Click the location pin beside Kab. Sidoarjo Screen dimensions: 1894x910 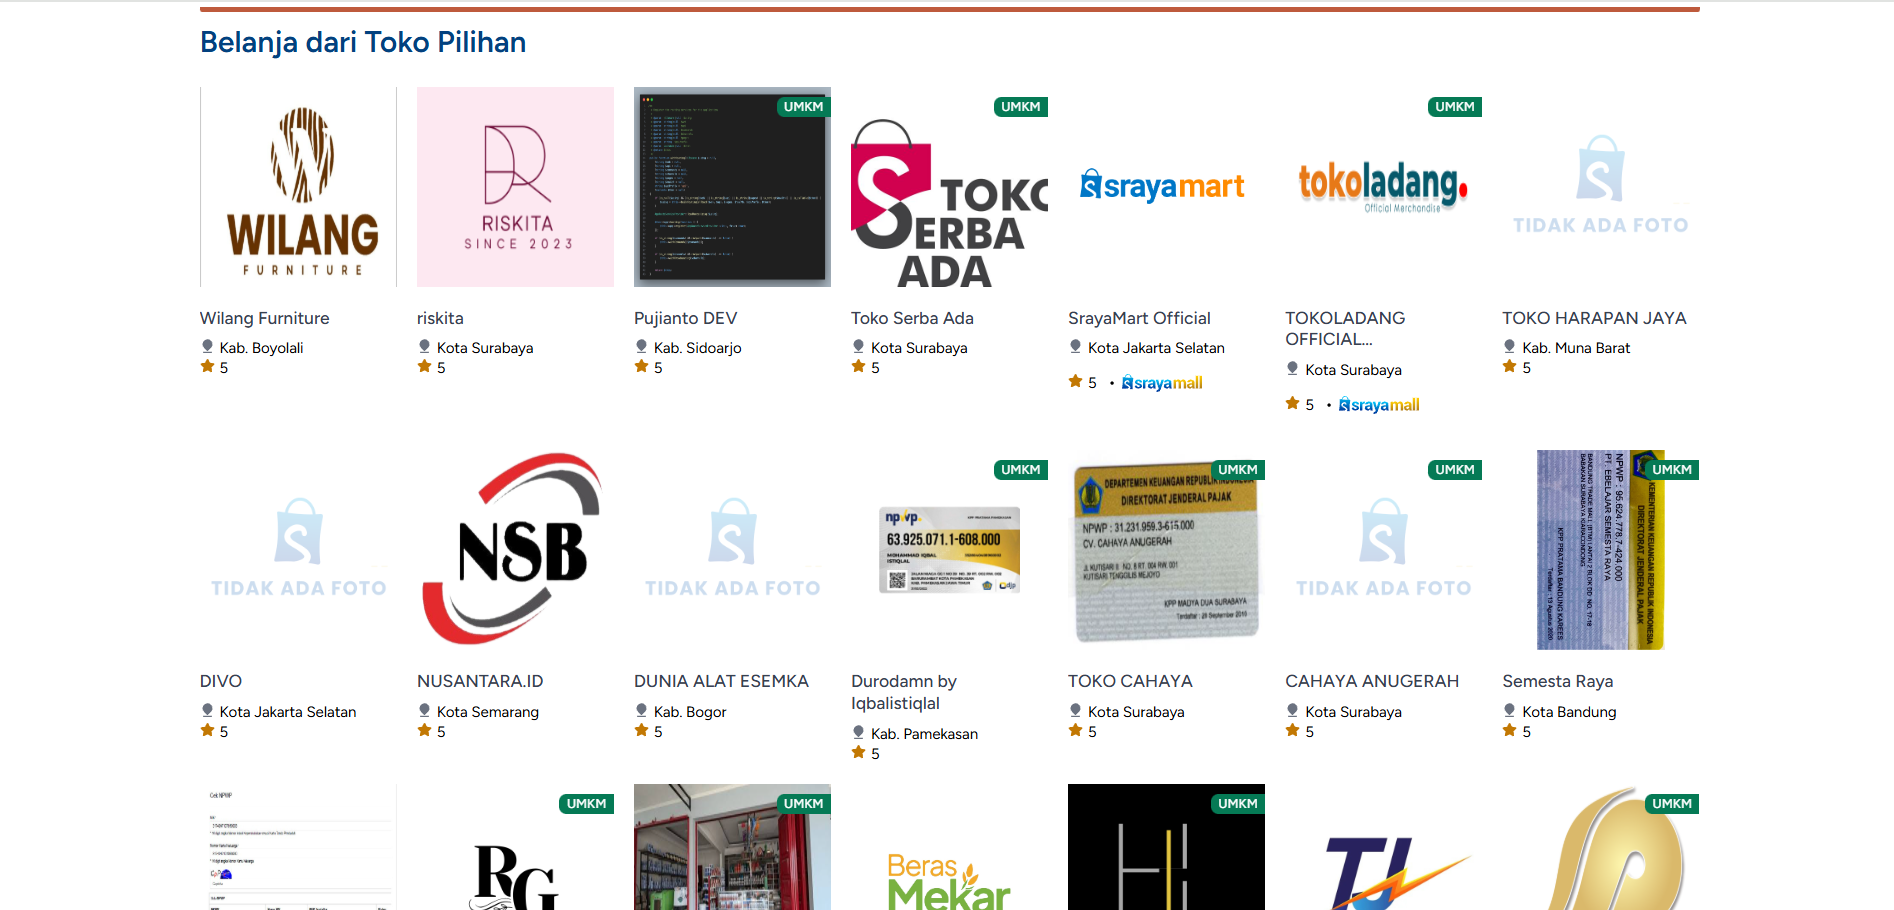[x=641, y=347]
